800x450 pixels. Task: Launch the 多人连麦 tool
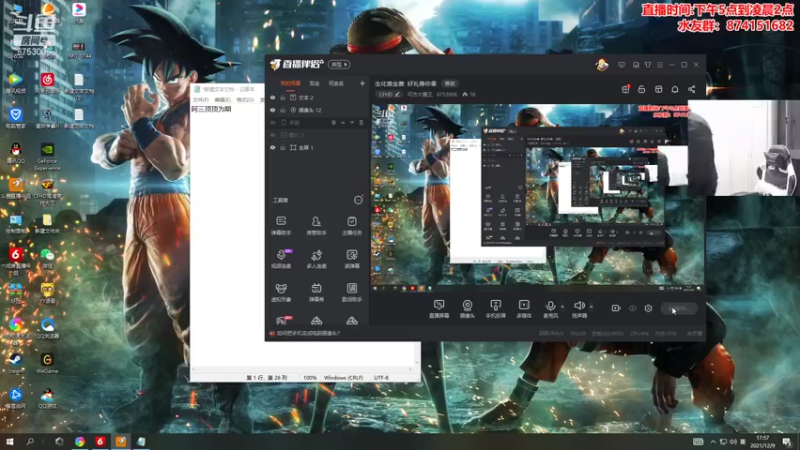coord(316,259)
